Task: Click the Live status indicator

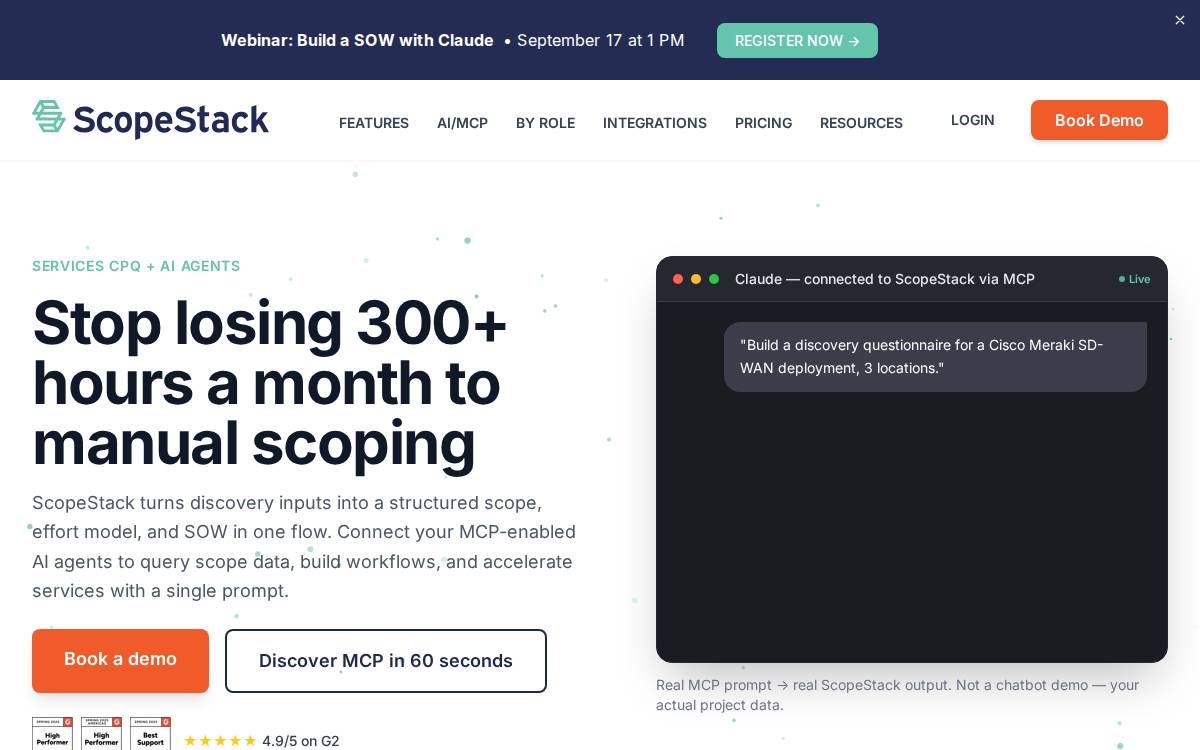Action: pos(1134,279)
